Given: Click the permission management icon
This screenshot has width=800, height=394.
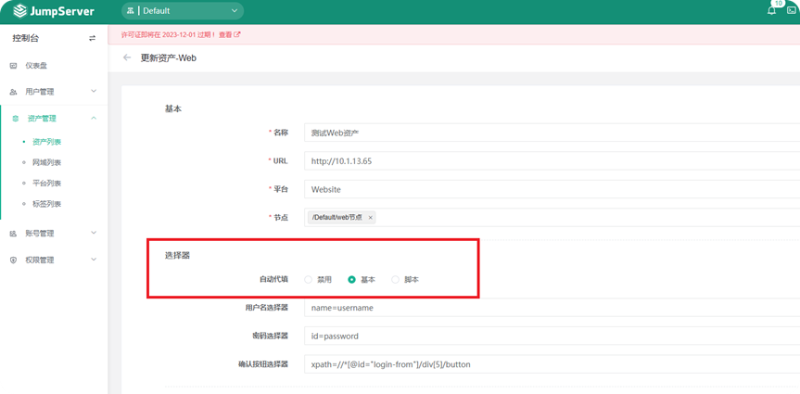Looking at the screenshot, I should [14, 260].
